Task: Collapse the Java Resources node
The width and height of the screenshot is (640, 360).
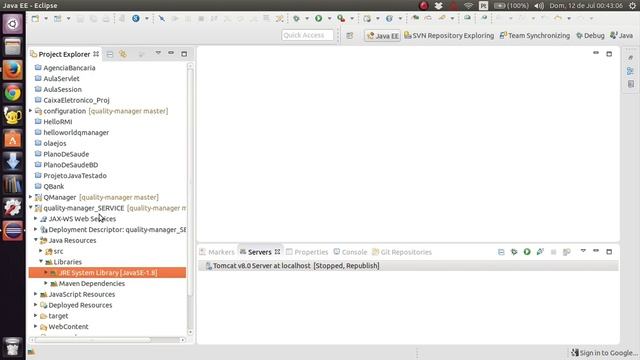Action: tap(36, 240)
